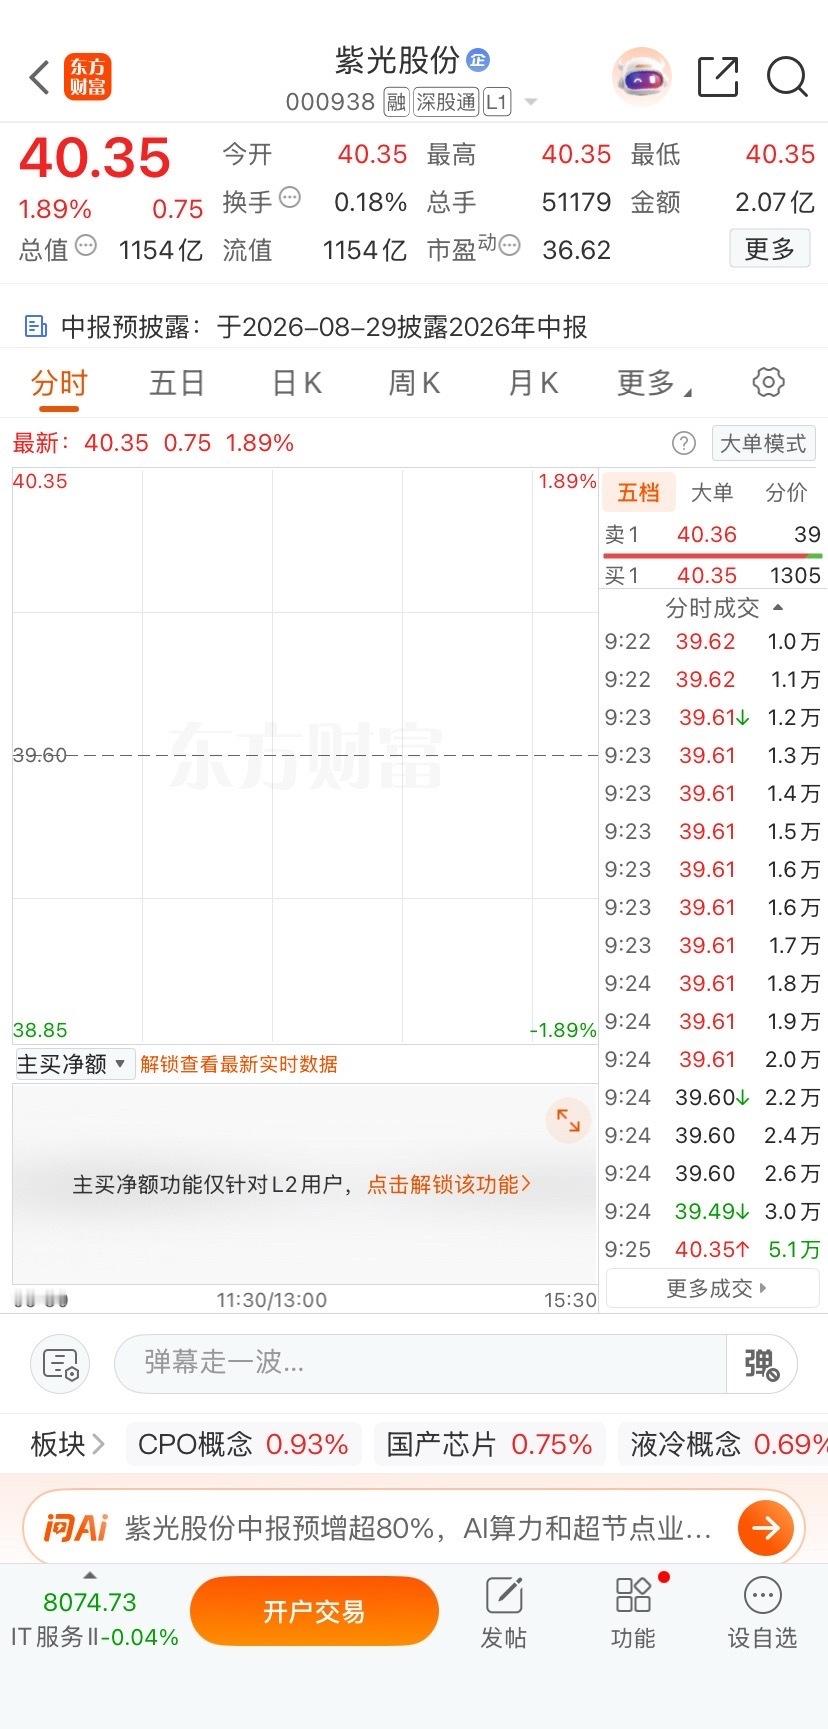Go back using the left arrow
Viewport: 828px width, 1729px height.
(x=40, y=77)
